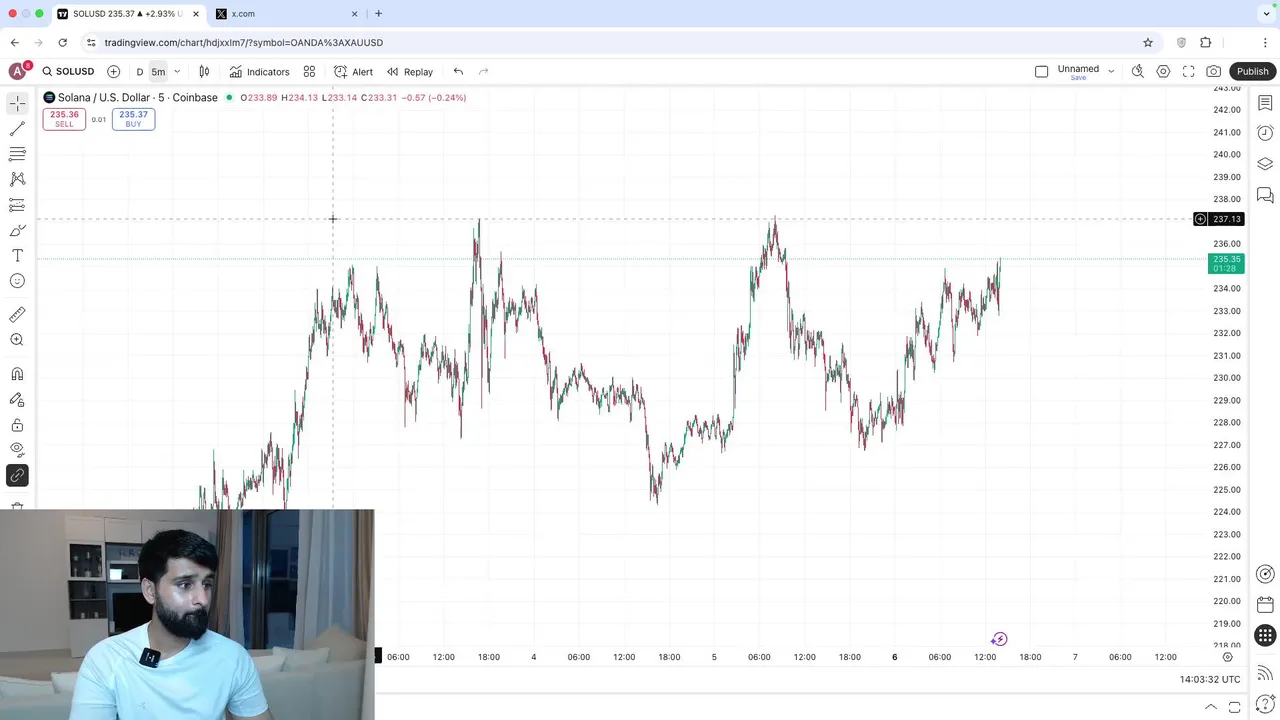Select the brush drawing tool
This screenshot has height=720, width=1280.
pyautogui.click(x=17, y=231)
